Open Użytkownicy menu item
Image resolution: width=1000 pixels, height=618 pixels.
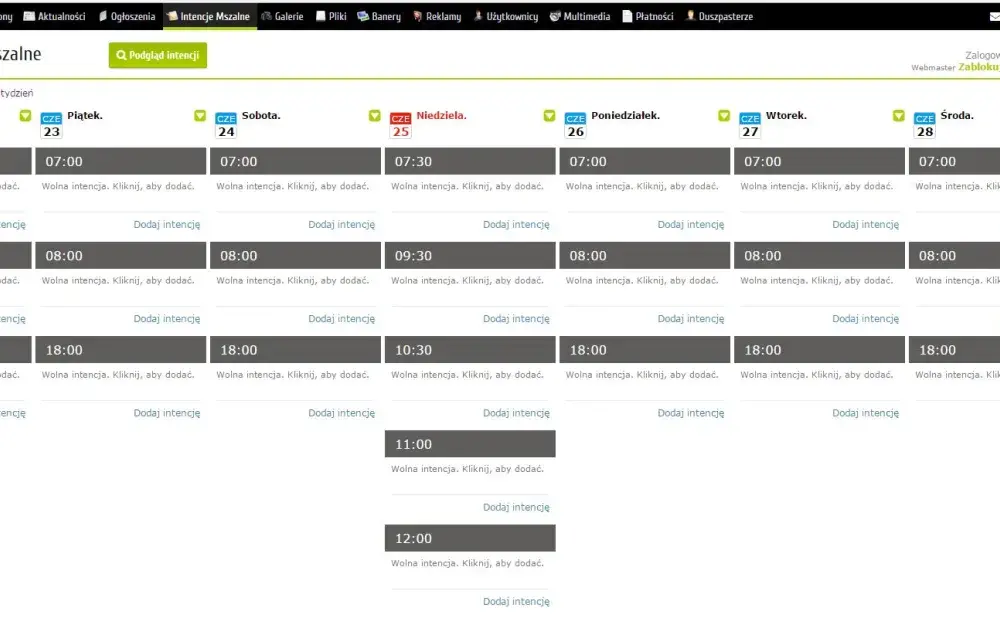coord(506,17)
